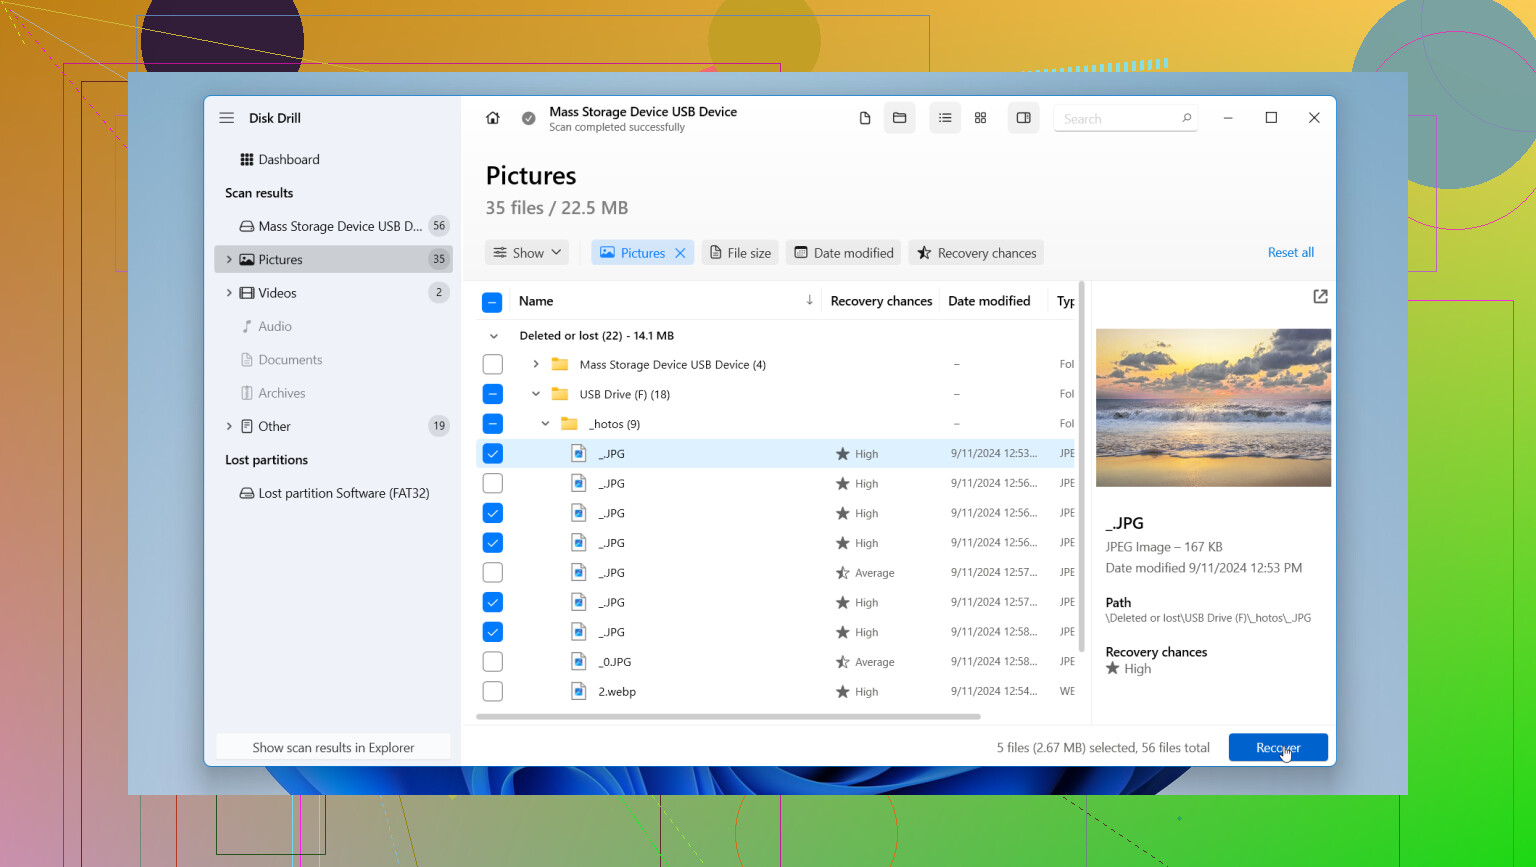Toggle the _hotos (9) folder checkbox

[x=492, y=424]
